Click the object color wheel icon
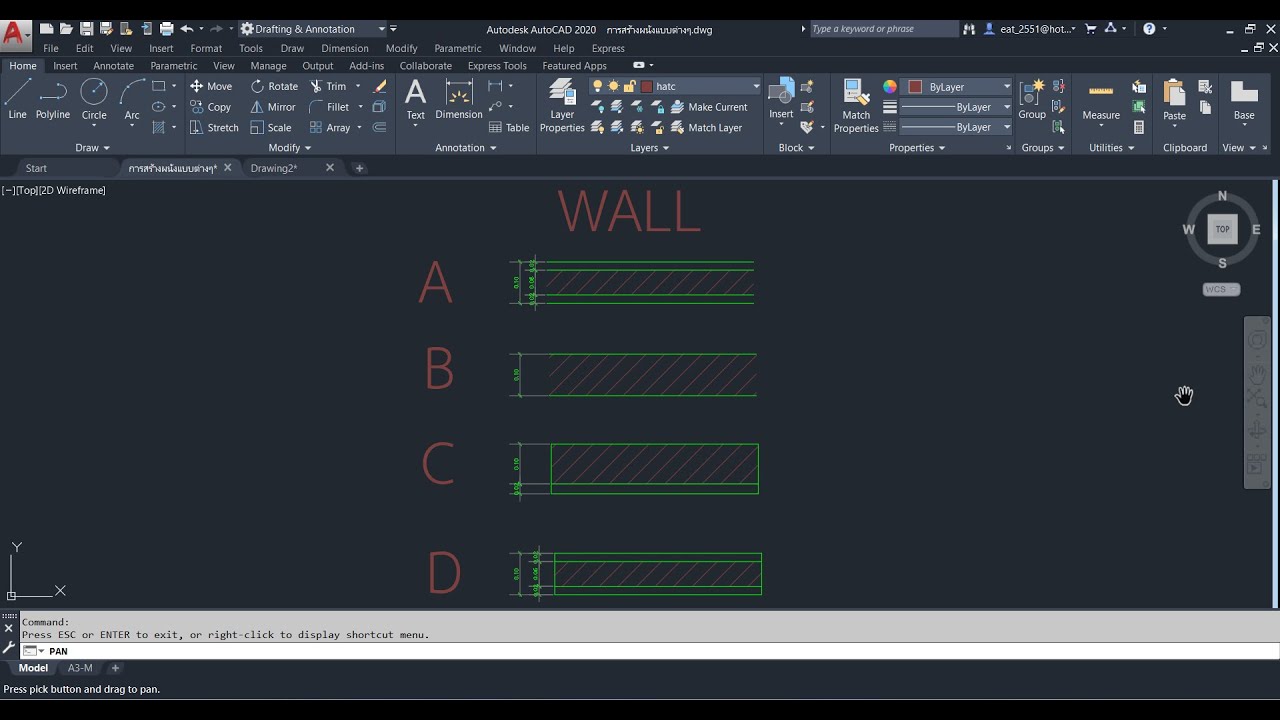Image resolution: width=1280 pixels, height=720 pixels. click(890, 87)
